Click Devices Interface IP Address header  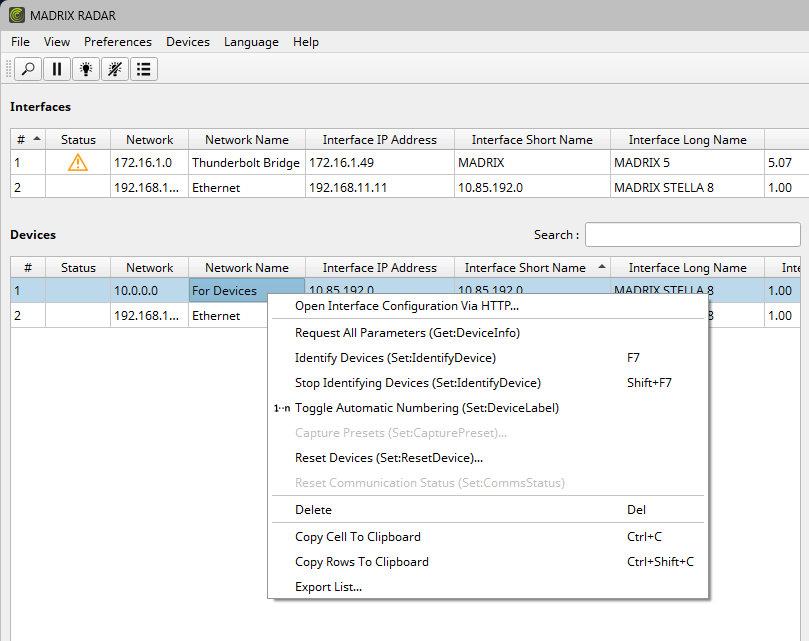380,268
